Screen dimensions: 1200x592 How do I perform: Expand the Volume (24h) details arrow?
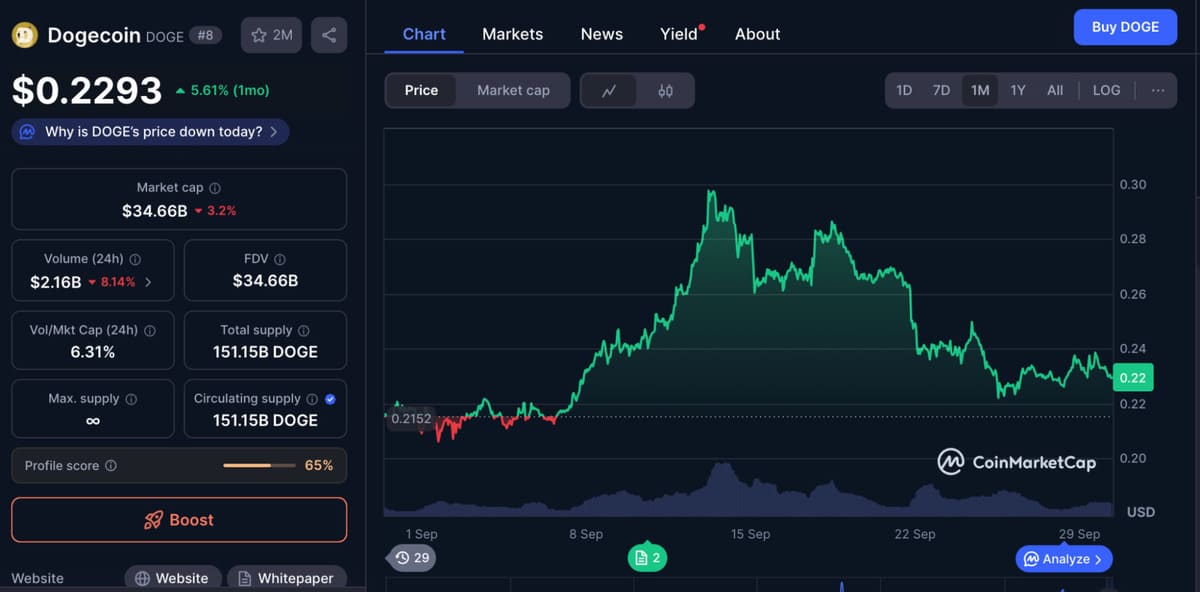(148, 282)
